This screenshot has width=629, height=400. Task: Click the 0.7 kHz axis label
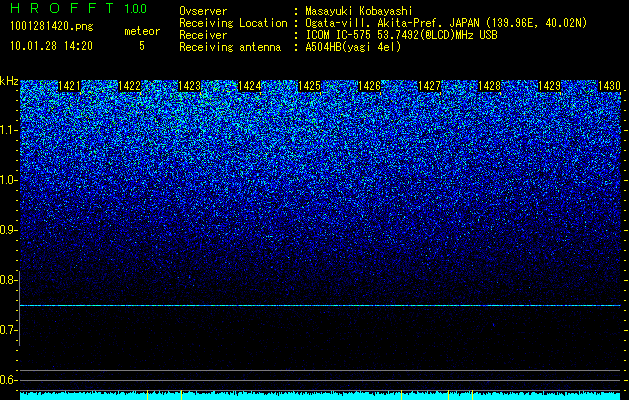[8, 330]
